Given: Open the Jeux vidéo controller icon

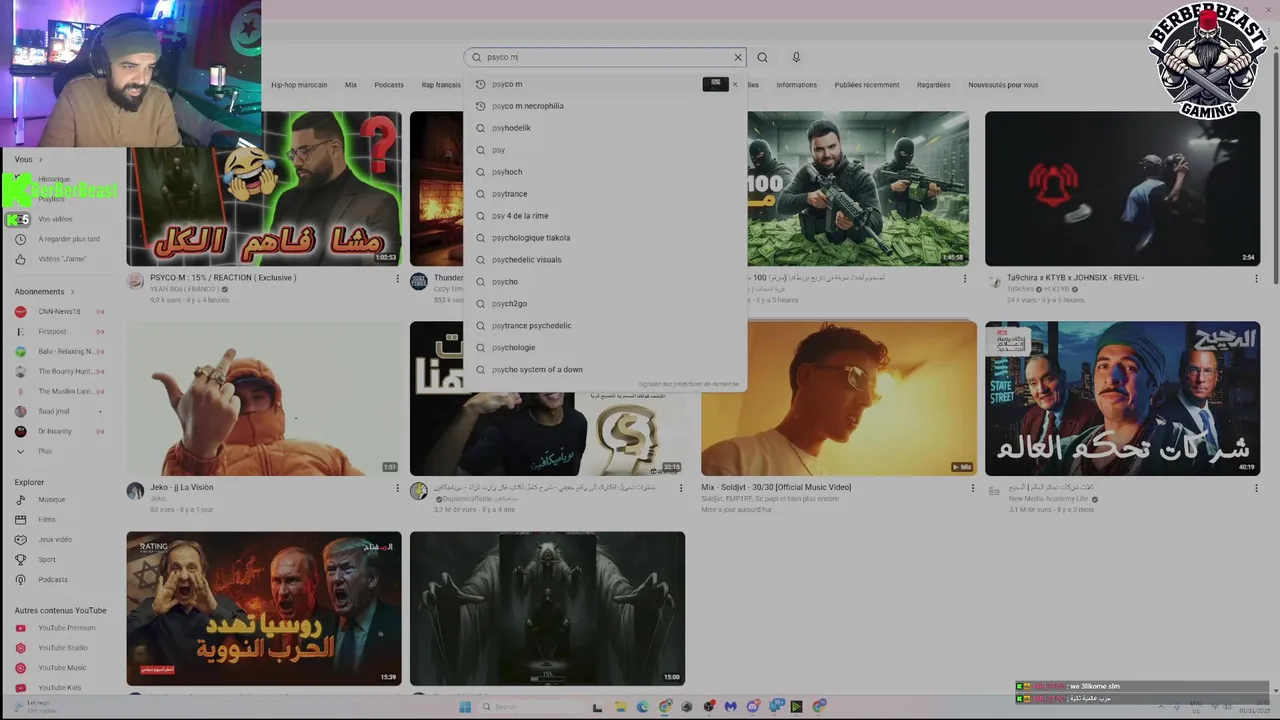Looking at the screenshot, I should pos(20,540).
